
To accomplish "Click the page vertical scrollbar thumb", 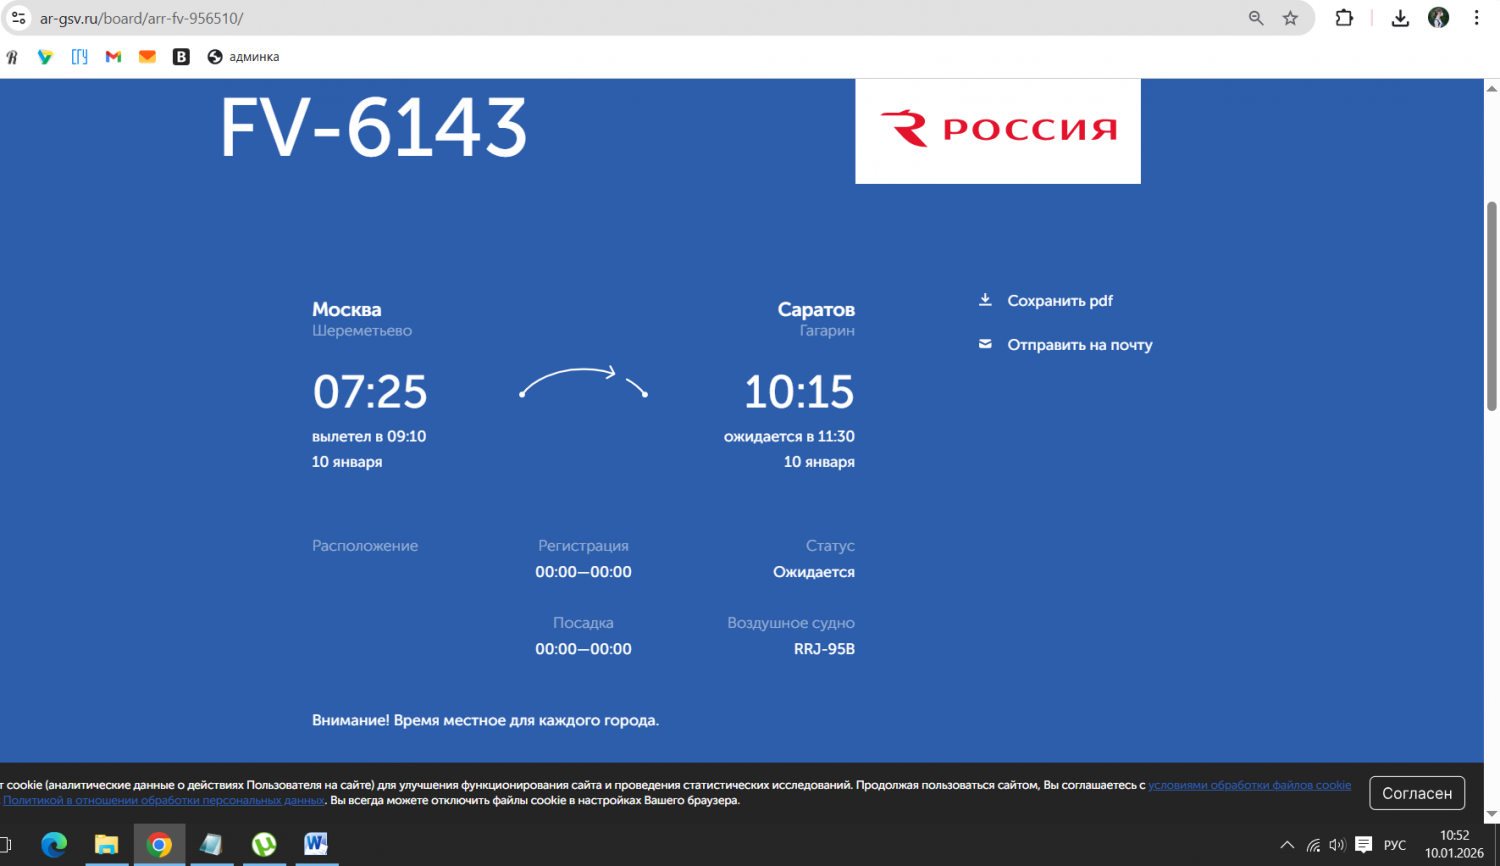I will (1491, 305).
